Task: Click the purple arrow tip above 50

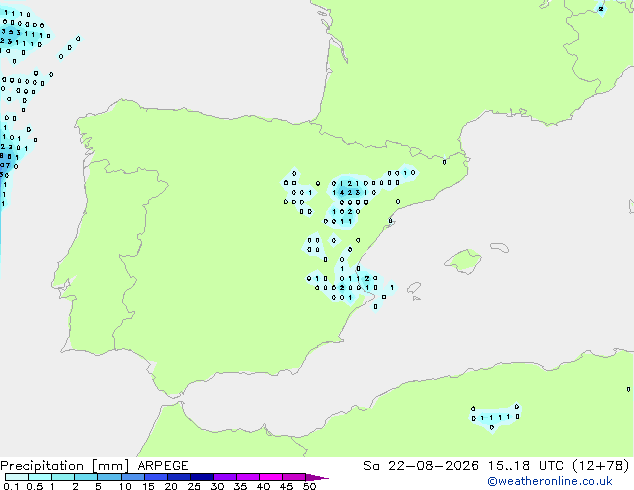Action: click(317, 477)
